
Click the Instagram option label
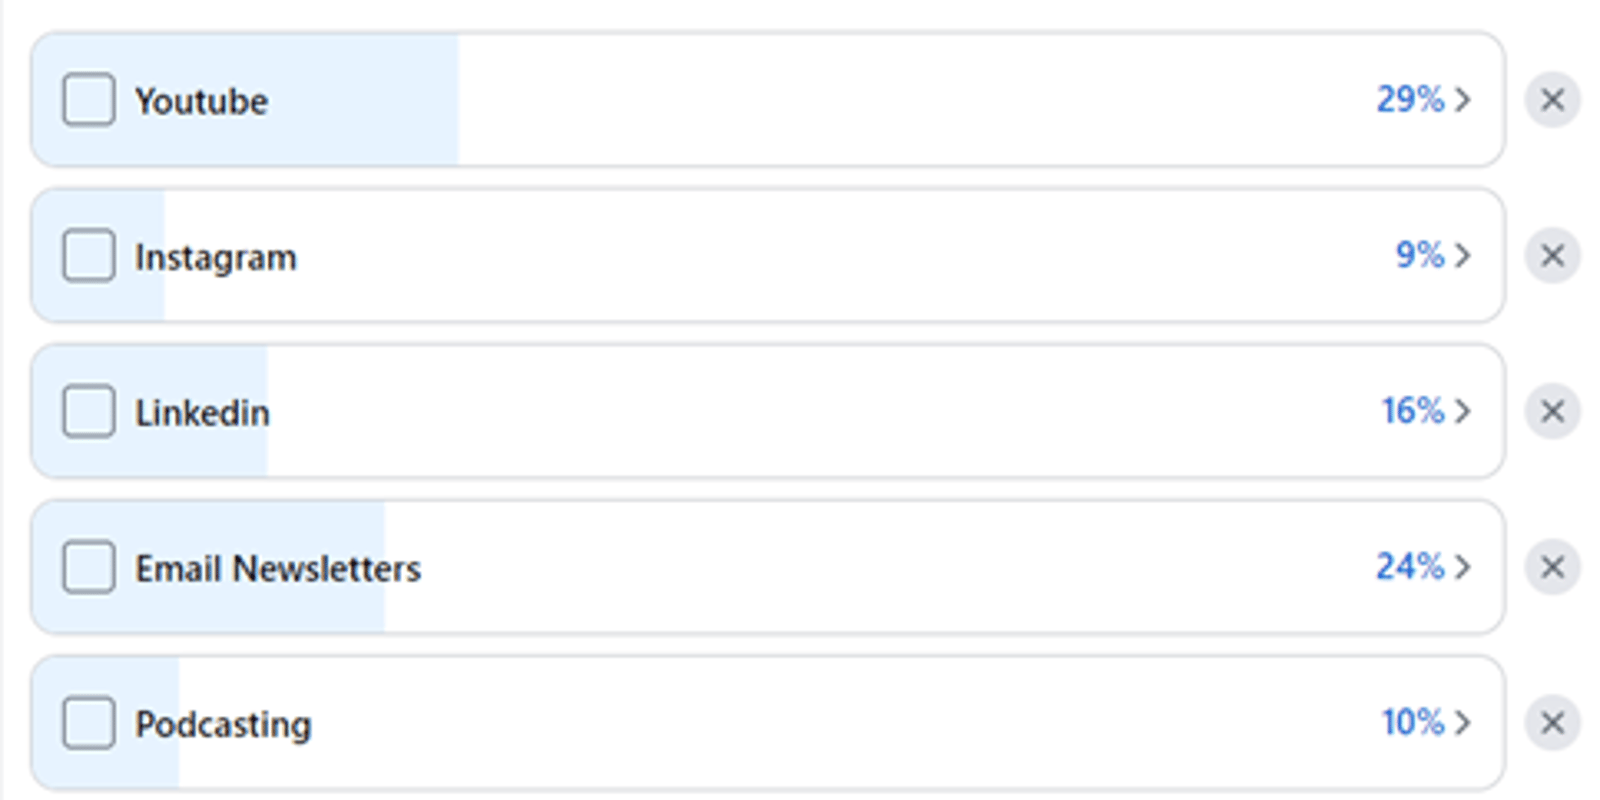tap(216, 258)
